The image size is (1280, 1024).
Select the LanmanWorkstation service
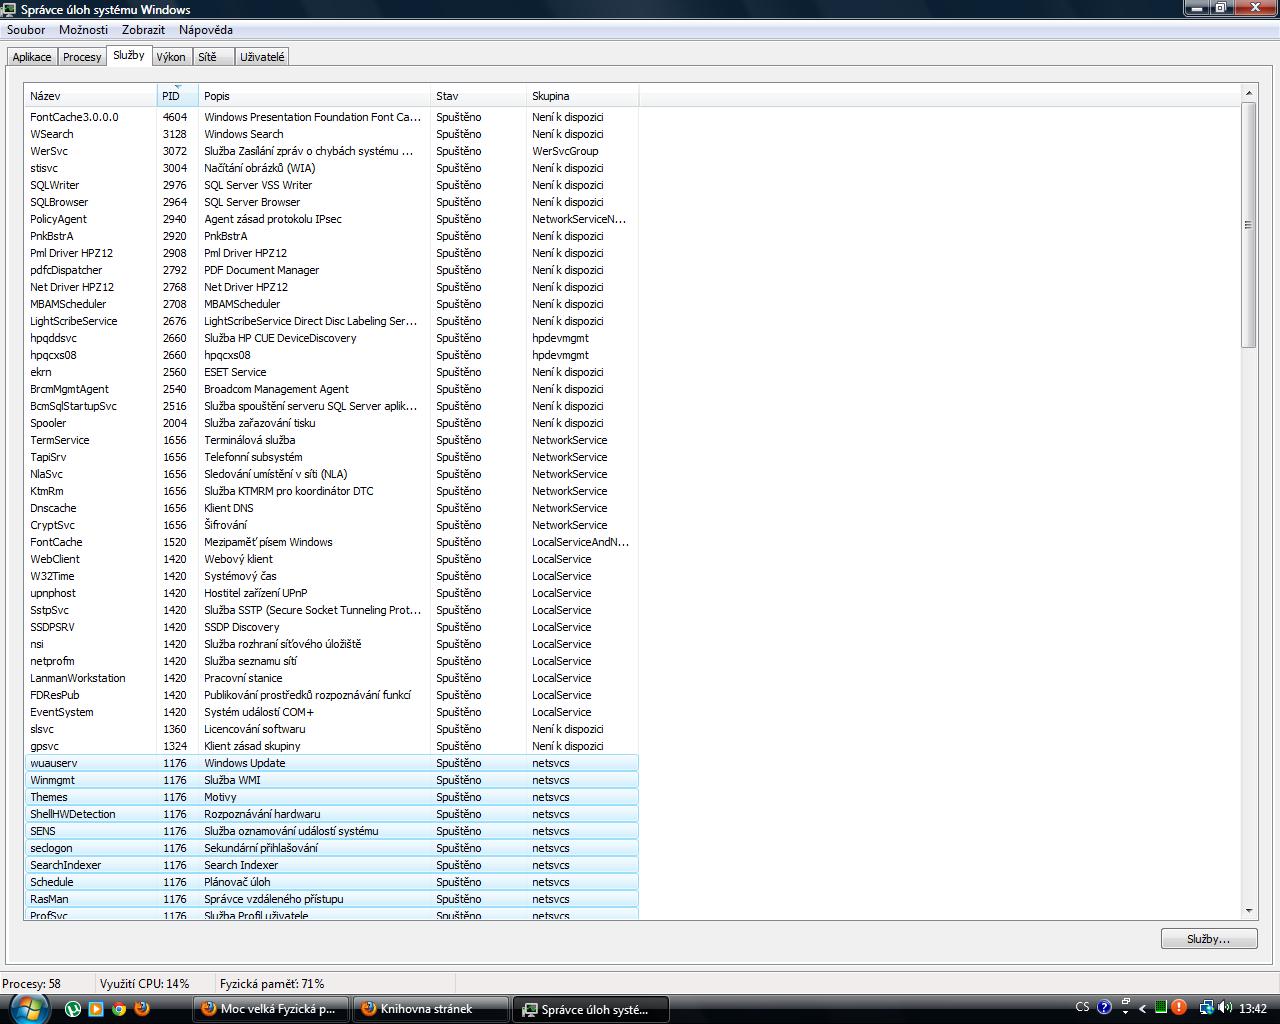331,678
